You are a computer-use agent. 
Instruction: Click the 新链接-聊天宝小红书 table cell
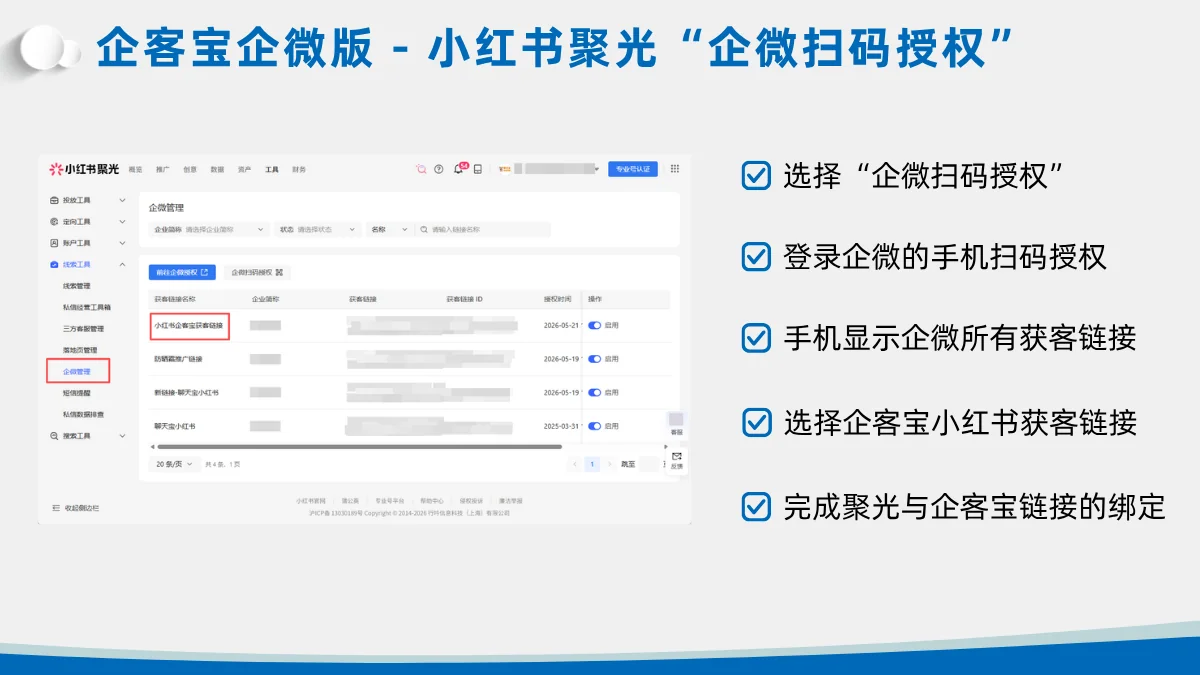(186, 392)
